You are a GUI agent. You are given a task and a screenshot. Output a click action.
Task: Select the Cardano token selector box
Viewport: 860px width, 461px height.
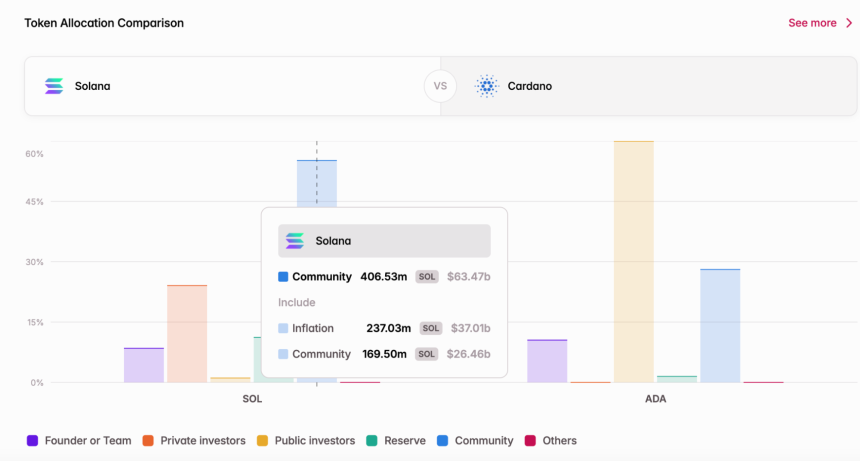[649, 86]
